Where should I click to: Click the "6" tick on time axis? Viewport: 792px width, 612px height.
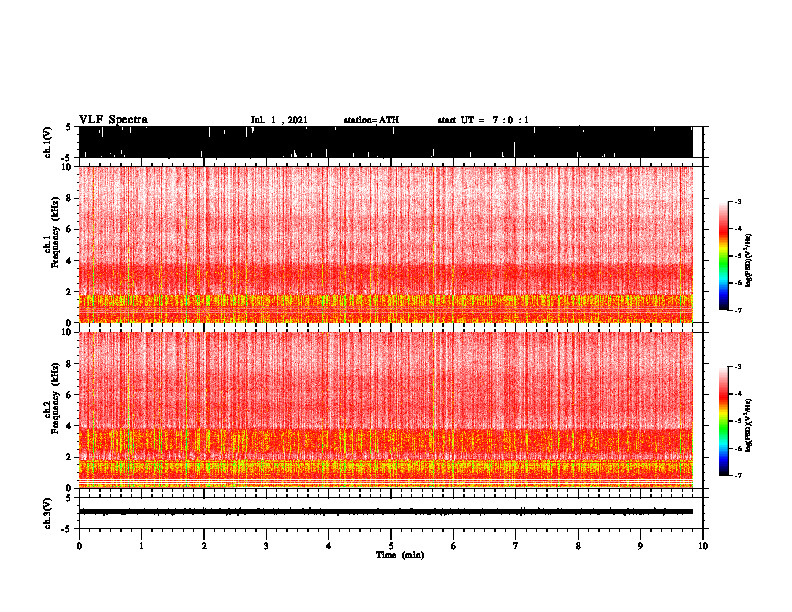point(454,546)
